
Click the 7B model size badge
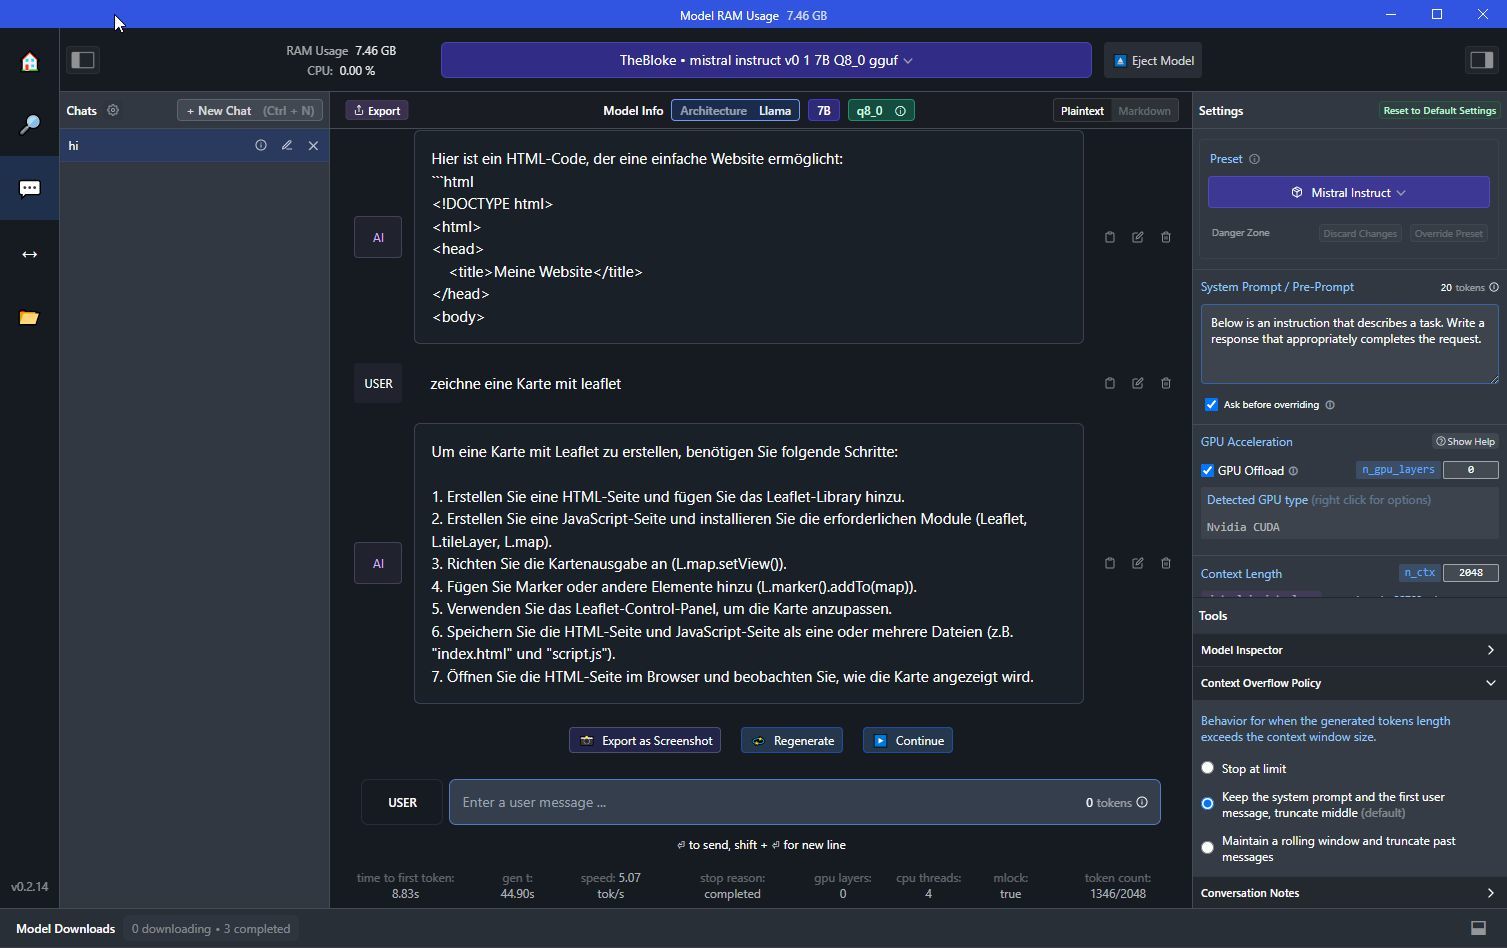(x=823, y=111)
